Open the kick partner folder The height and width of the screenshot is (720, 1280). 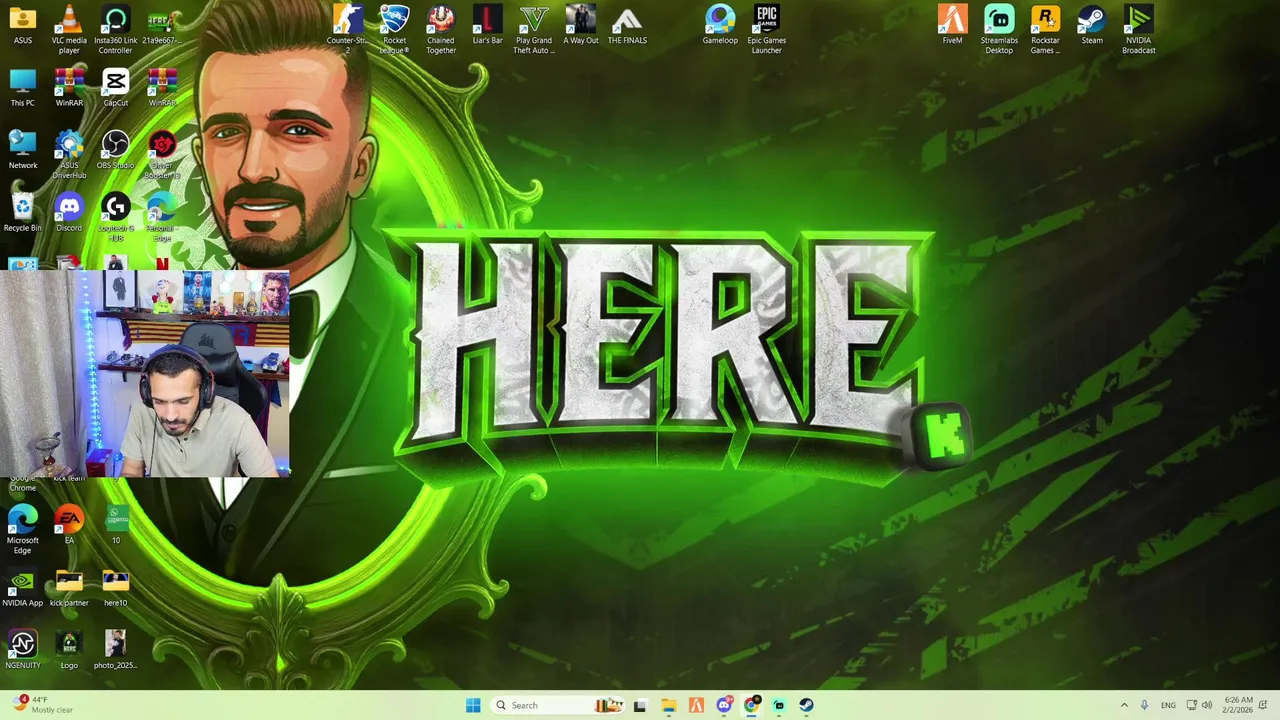point(69,588)
